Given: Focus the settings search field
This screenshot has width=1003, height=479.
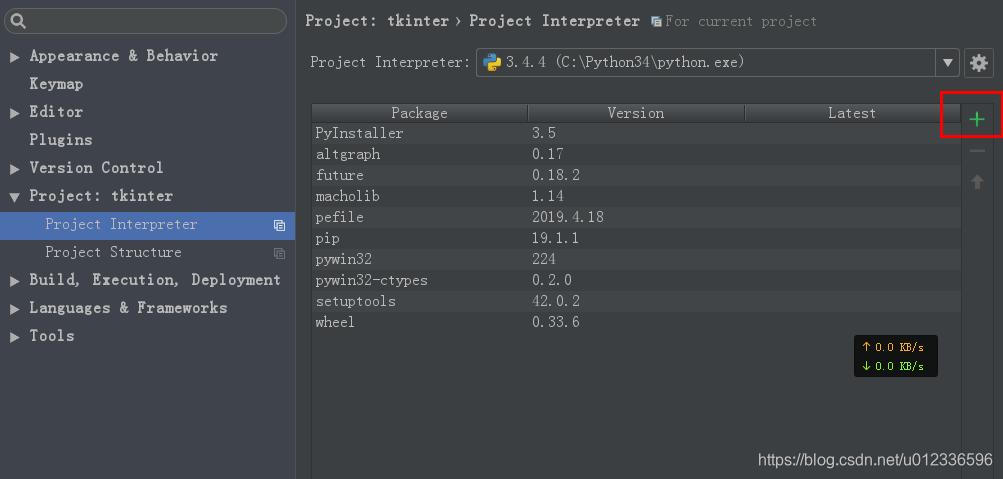Looking at the screenshot, I should click(155, 21).
